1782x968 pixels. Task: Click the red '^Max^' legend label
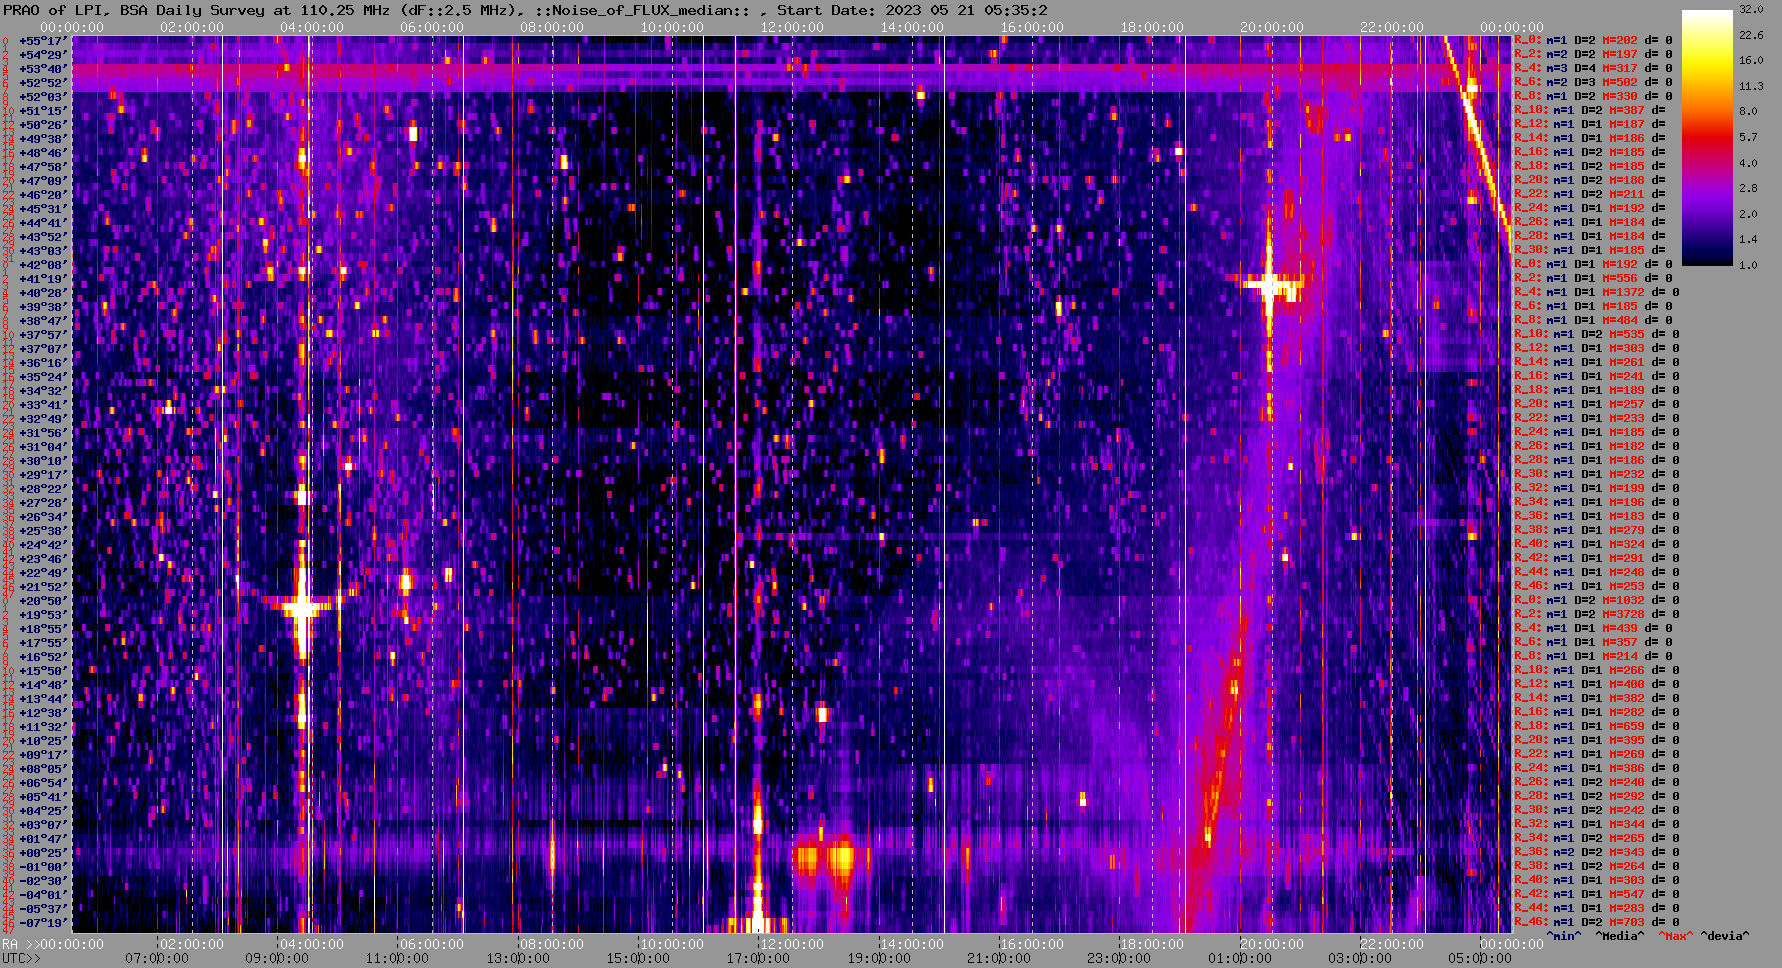pyautogui.click(x=1676, y=936)
